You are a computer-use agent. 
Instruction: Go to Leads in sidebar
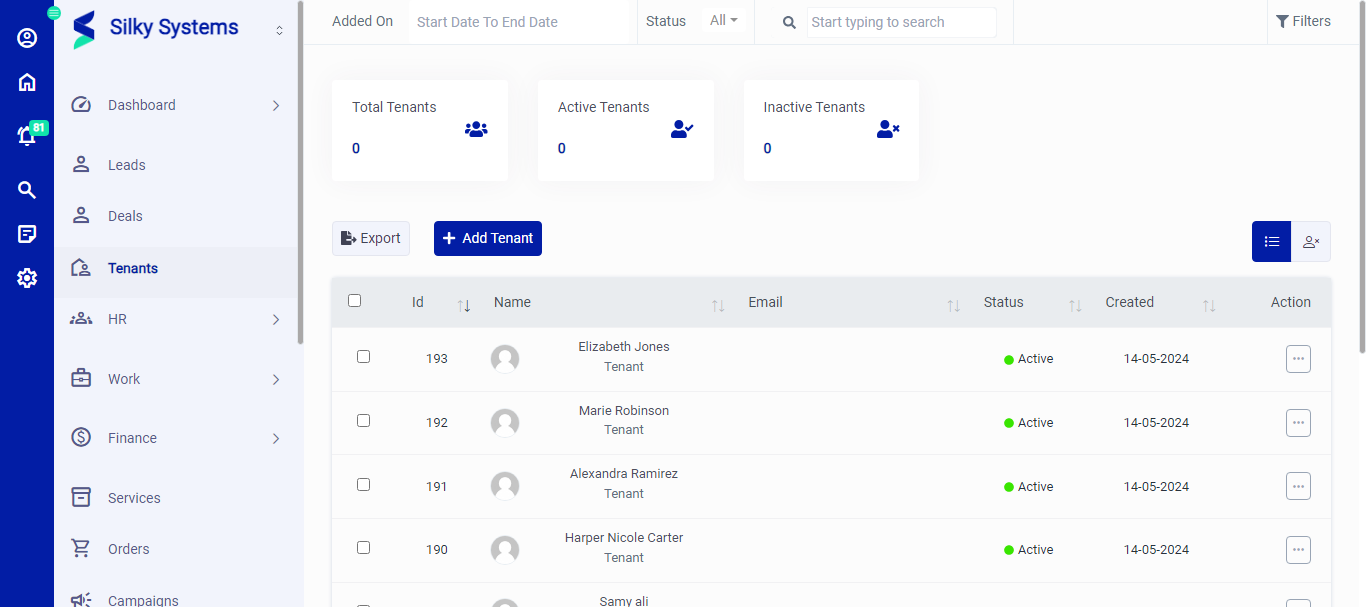click(127, 165)
